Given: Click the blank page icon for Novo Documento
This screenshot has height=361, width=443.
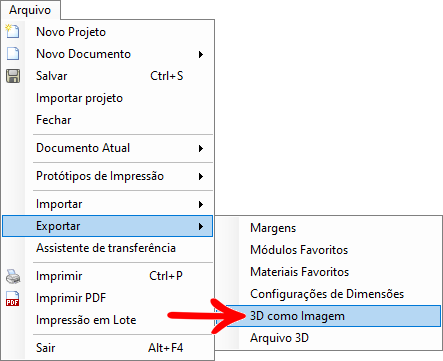Looking at the screenshot, I should (x=13, y=54).
